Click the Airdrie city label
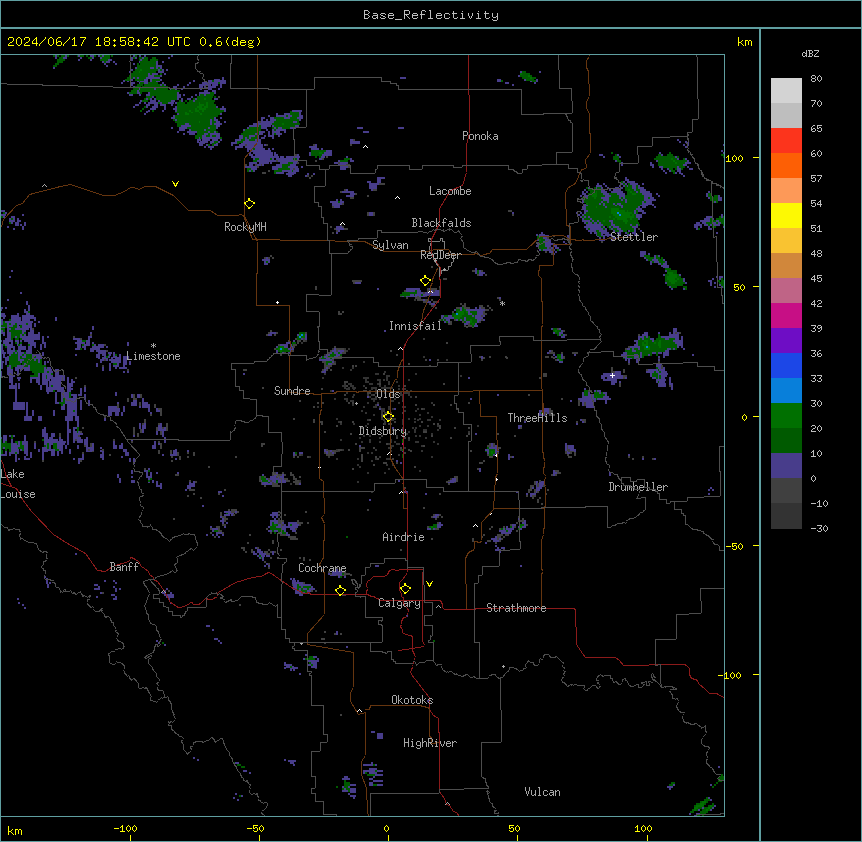Viewport: 862px width, 842px height. [x=403, y=537]
